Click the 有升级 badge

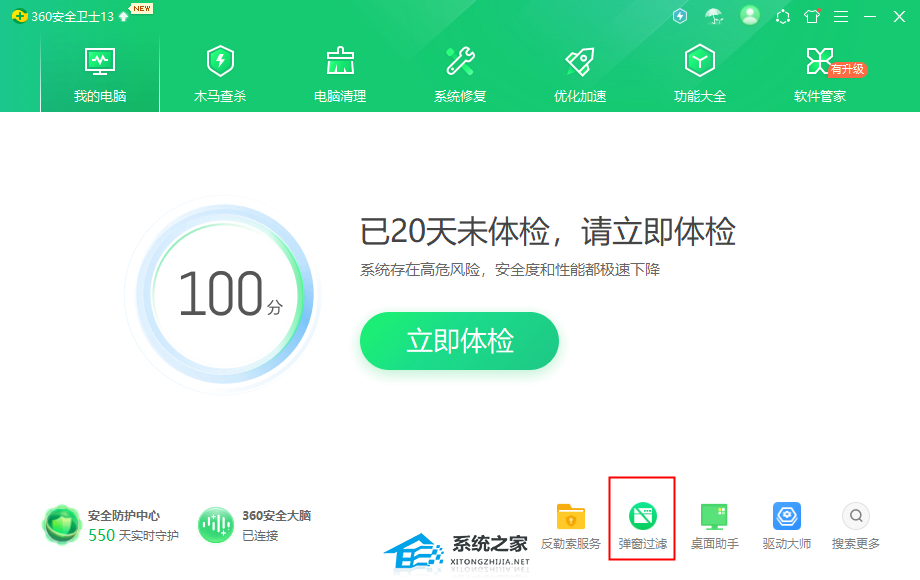847,69
